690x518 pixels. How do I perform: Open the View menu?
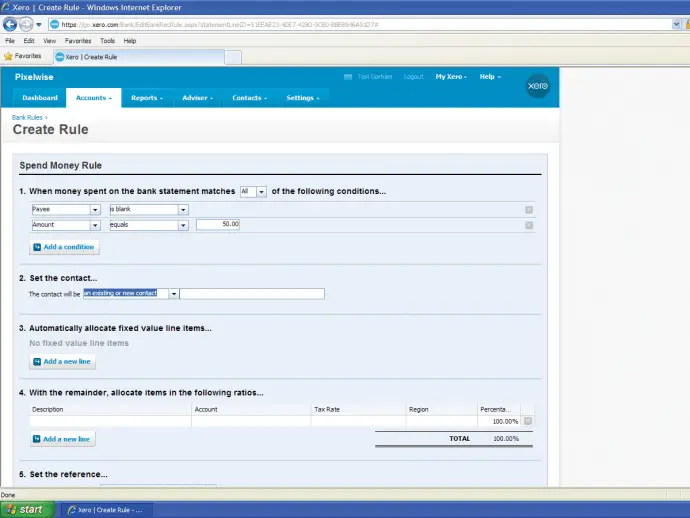pos(49,41)
